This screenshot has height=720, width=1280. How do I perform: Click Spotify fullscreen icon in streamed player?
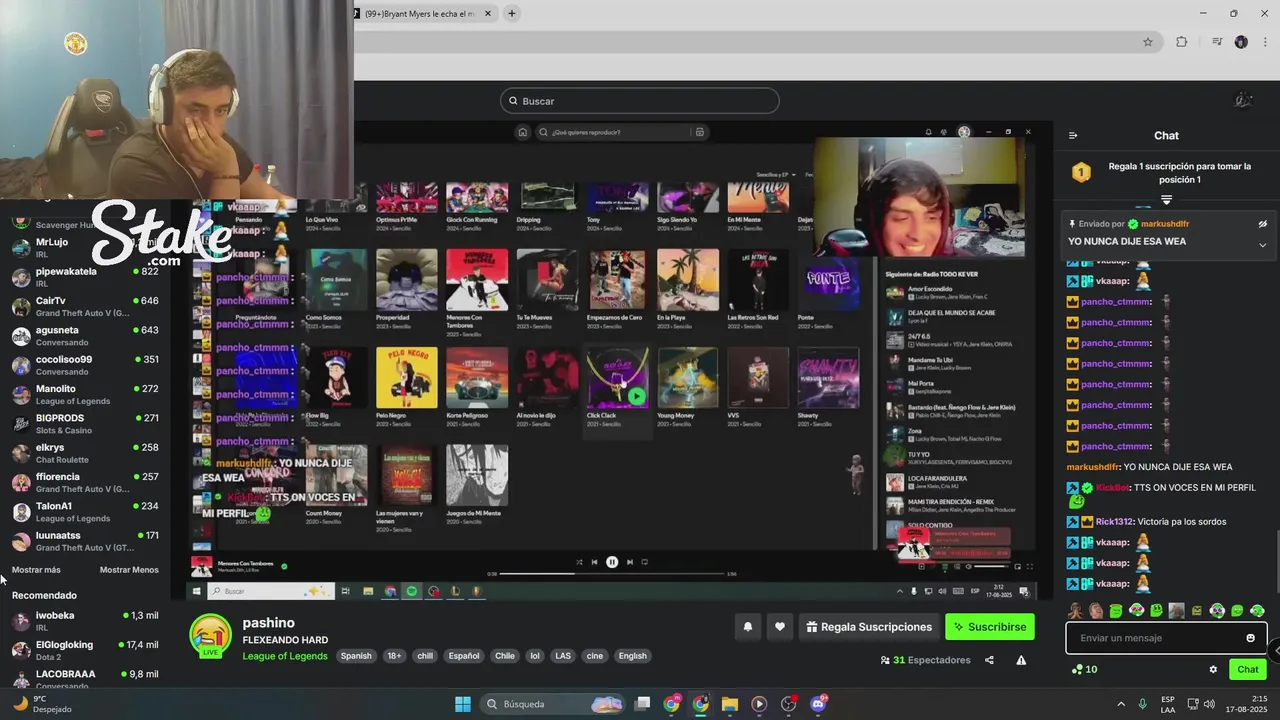[x=1029, y=567]
